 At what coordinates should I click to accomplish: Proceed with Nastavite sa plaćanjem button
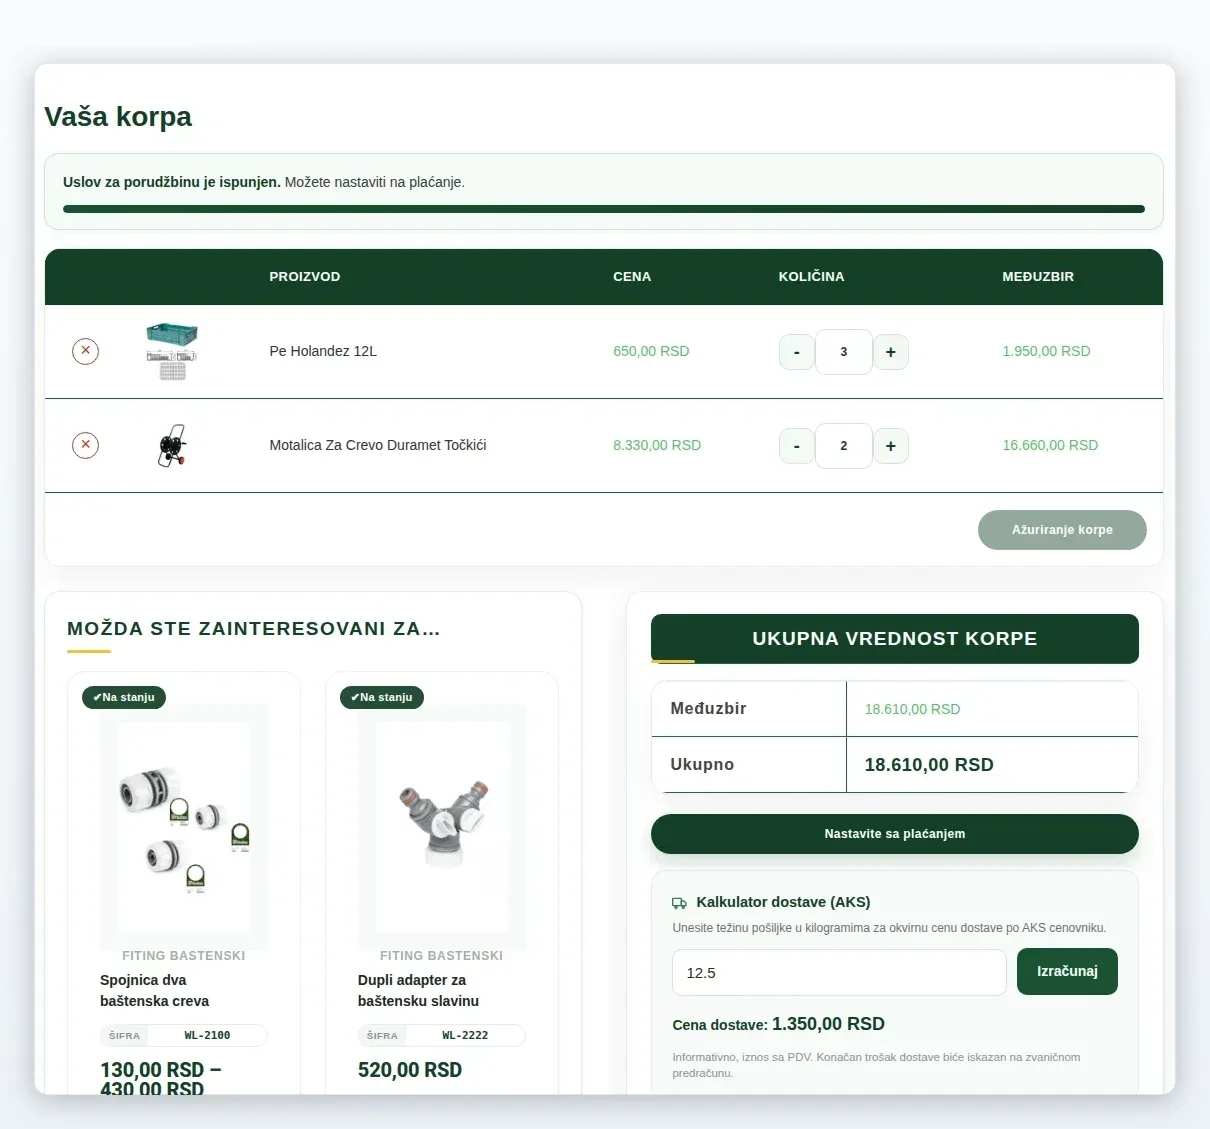click(895, 834)
